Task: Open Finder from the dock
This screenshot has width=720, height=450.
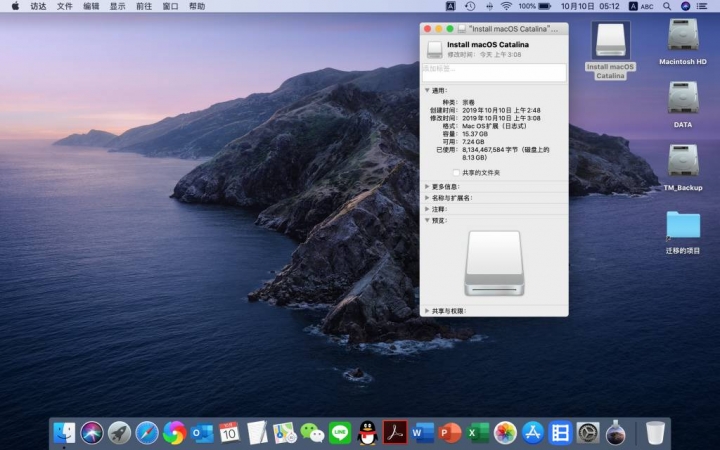Action: [64, 433]
